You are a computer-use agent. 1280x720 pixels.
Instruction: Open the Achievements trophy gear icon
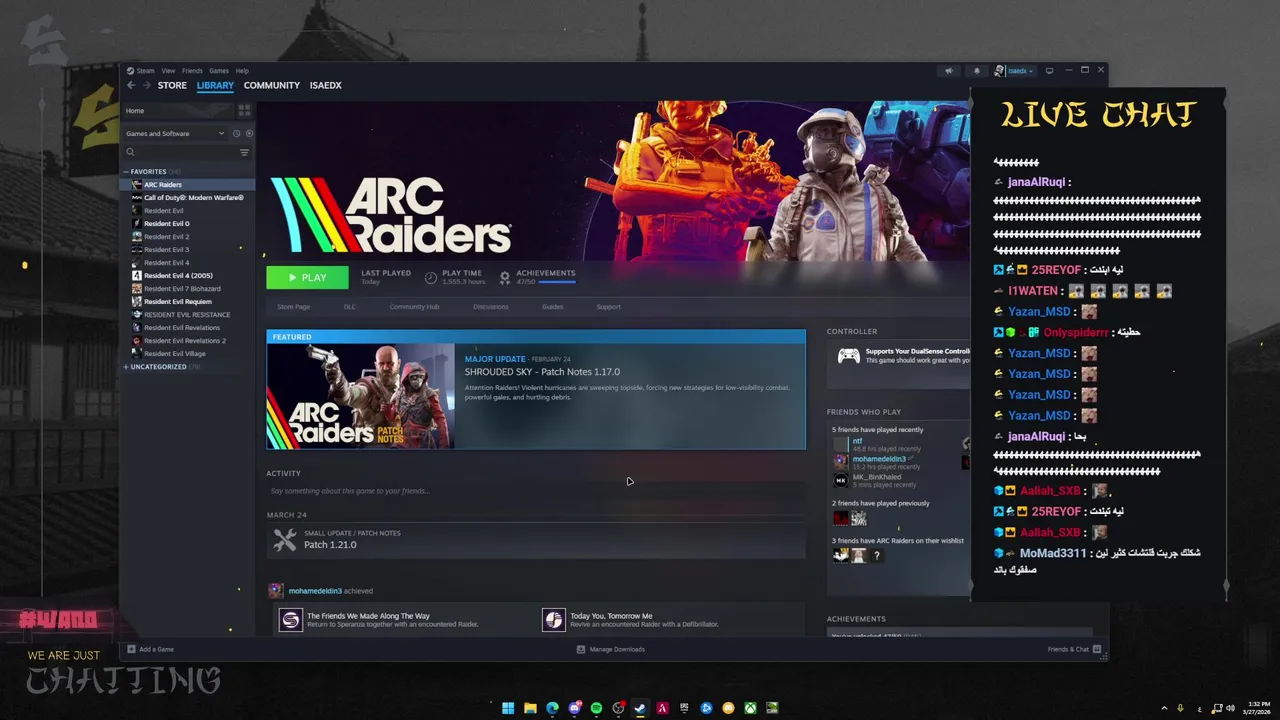505,277
